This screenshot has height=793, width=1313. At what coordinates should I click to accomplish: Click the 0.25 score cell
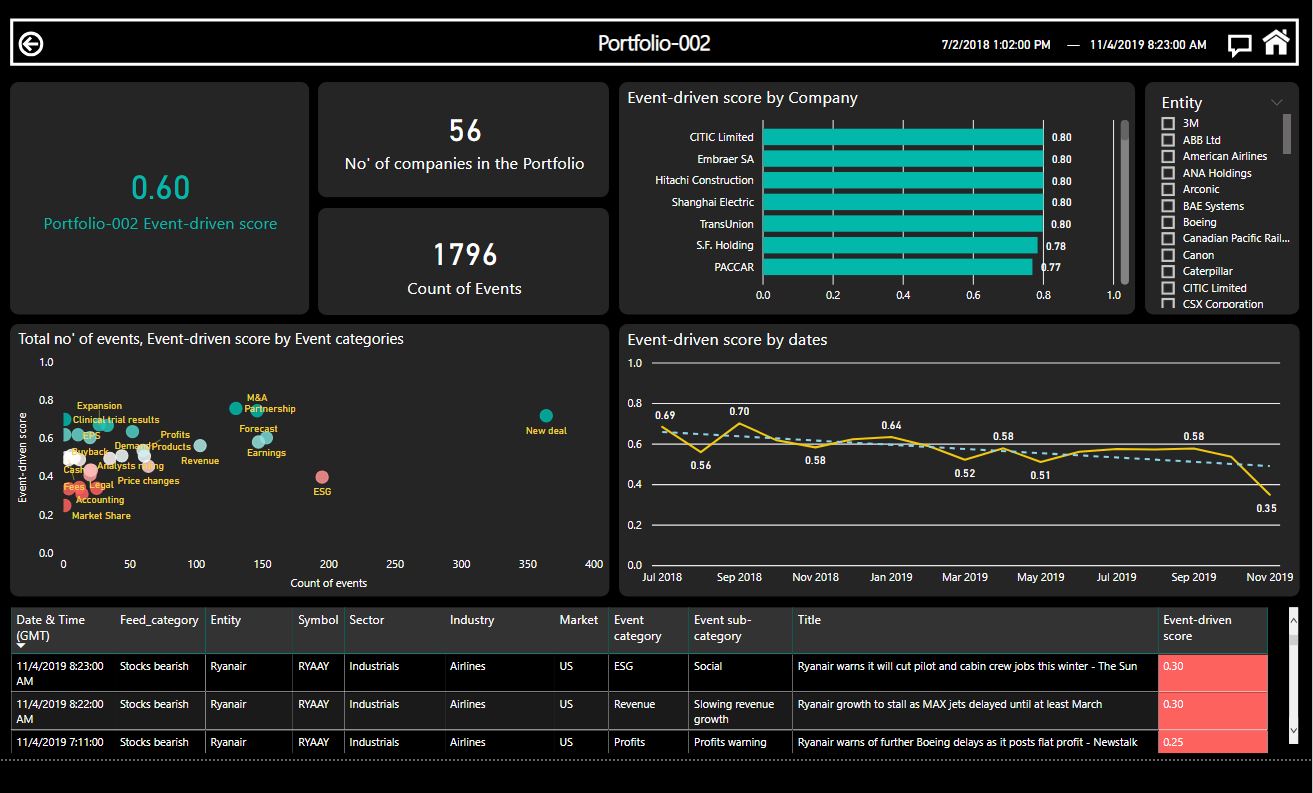[1213, 742]
